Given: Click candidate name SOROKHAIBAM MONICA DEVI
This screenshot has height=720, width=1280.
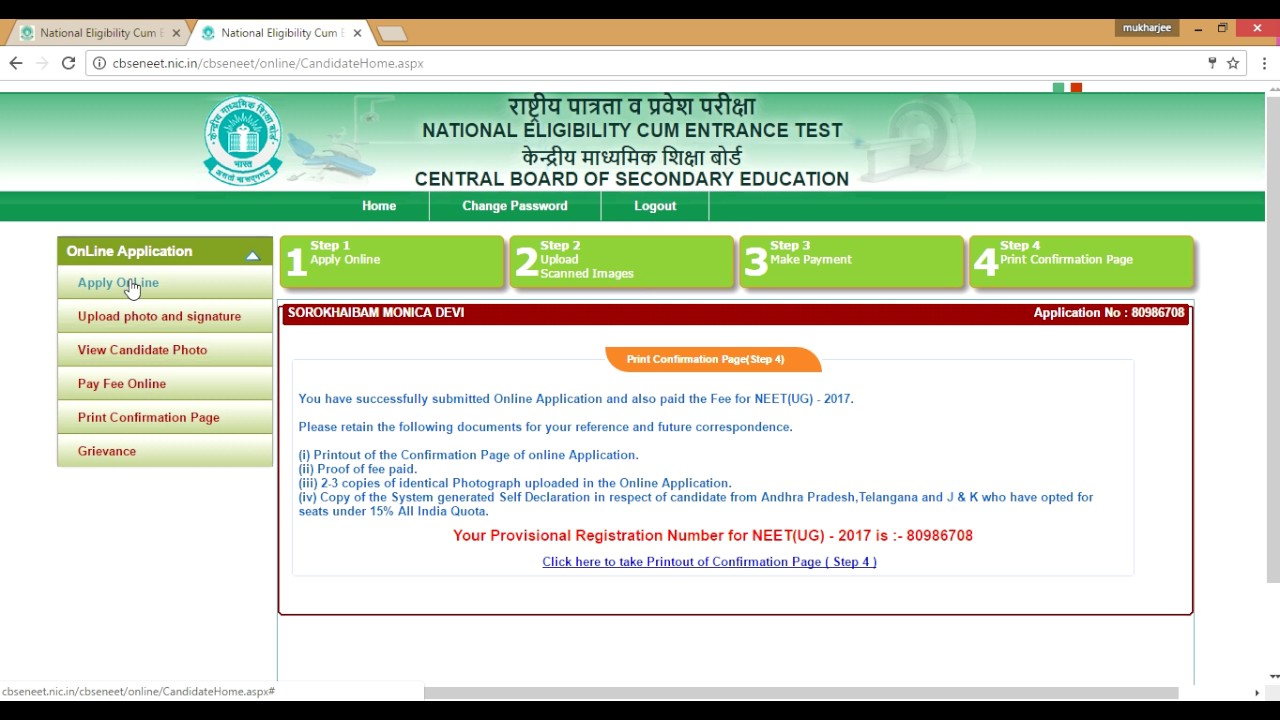Looking at the screenshot, I should 376,313.
